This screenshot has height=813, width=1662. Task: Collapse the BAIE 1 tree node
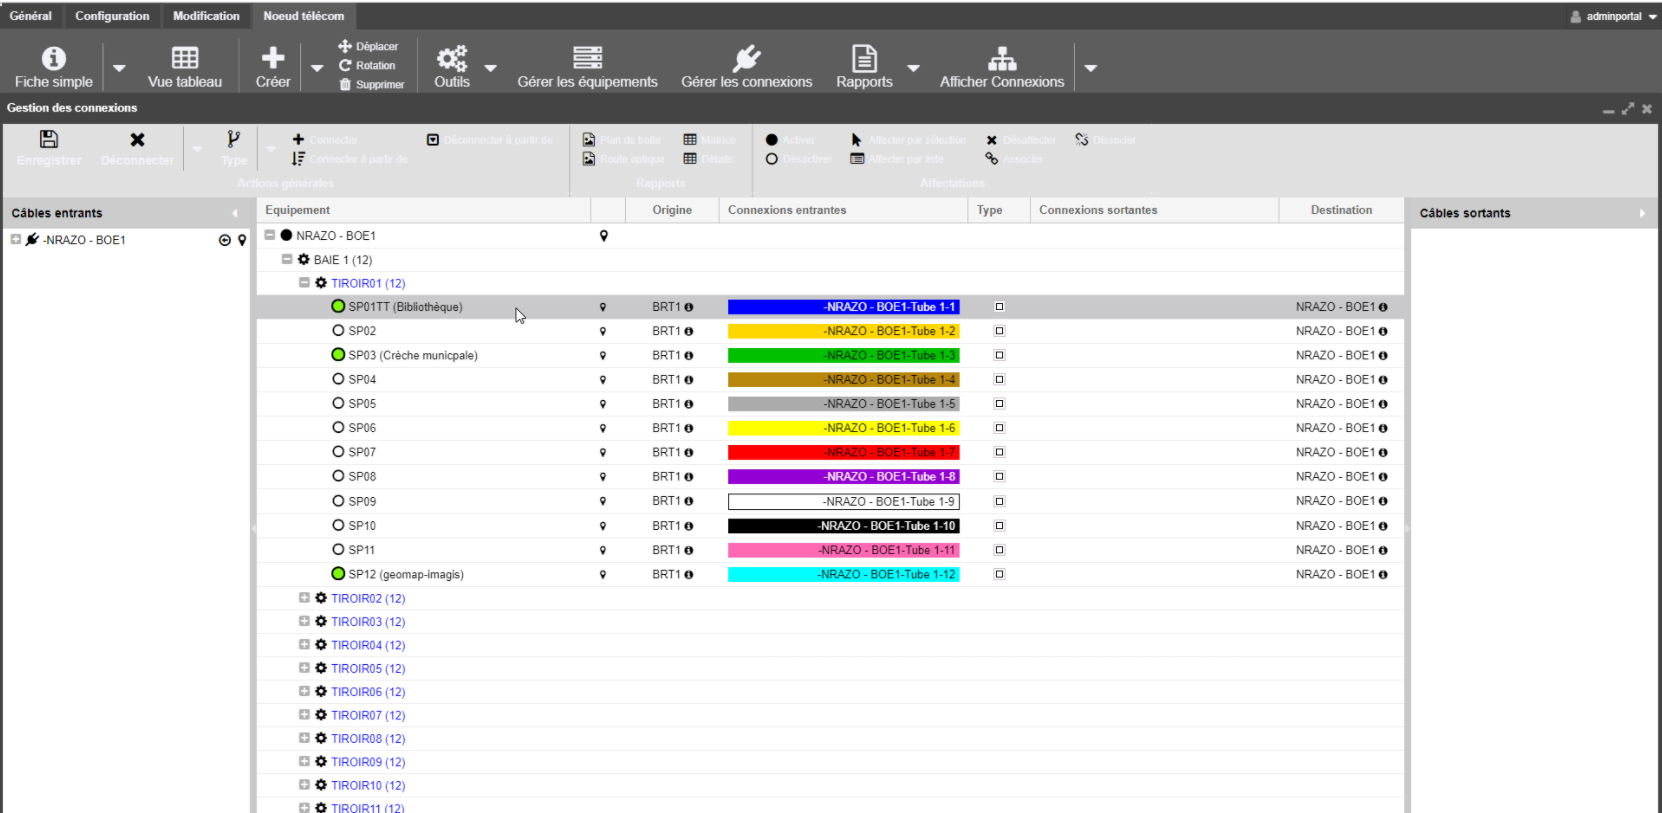287,259
